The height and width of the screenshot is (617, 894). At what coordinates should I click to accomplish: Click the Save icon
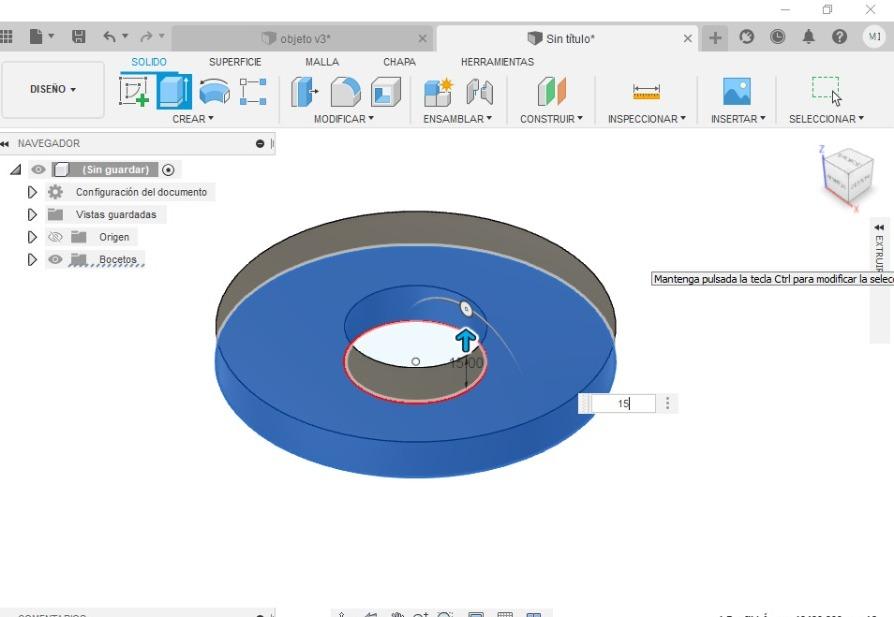click(79, 37)
